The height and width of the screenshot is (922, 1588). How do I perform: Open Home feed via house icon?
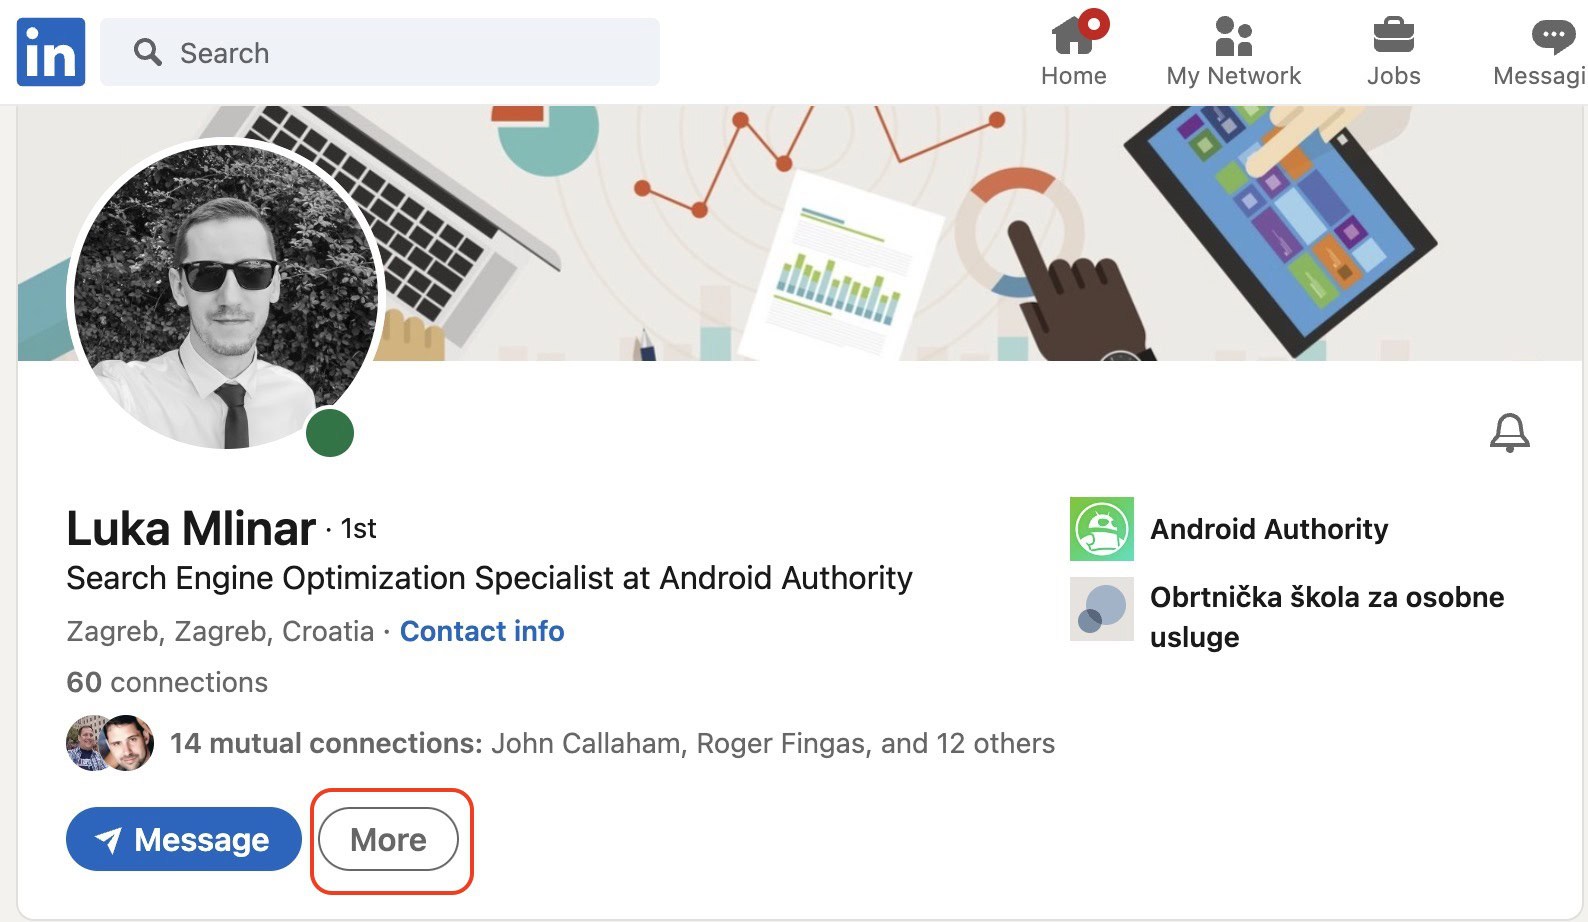[x=1073, y=36]
